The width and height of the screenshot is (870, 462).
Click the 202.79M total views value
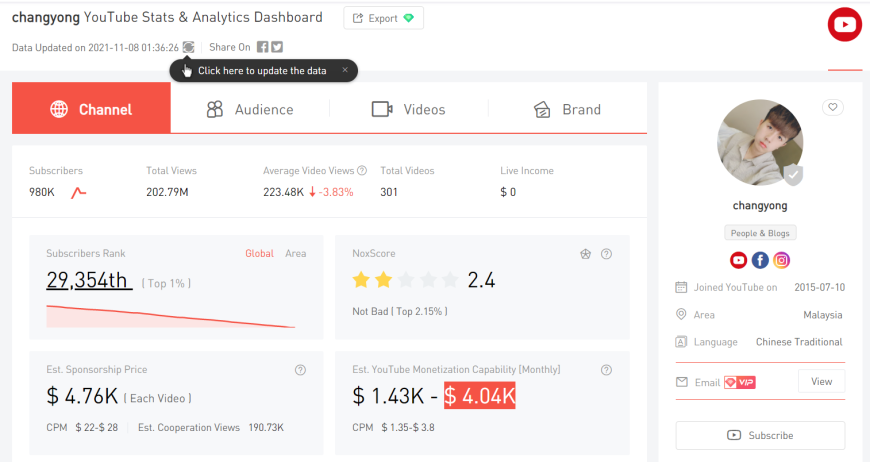[167, 192]
